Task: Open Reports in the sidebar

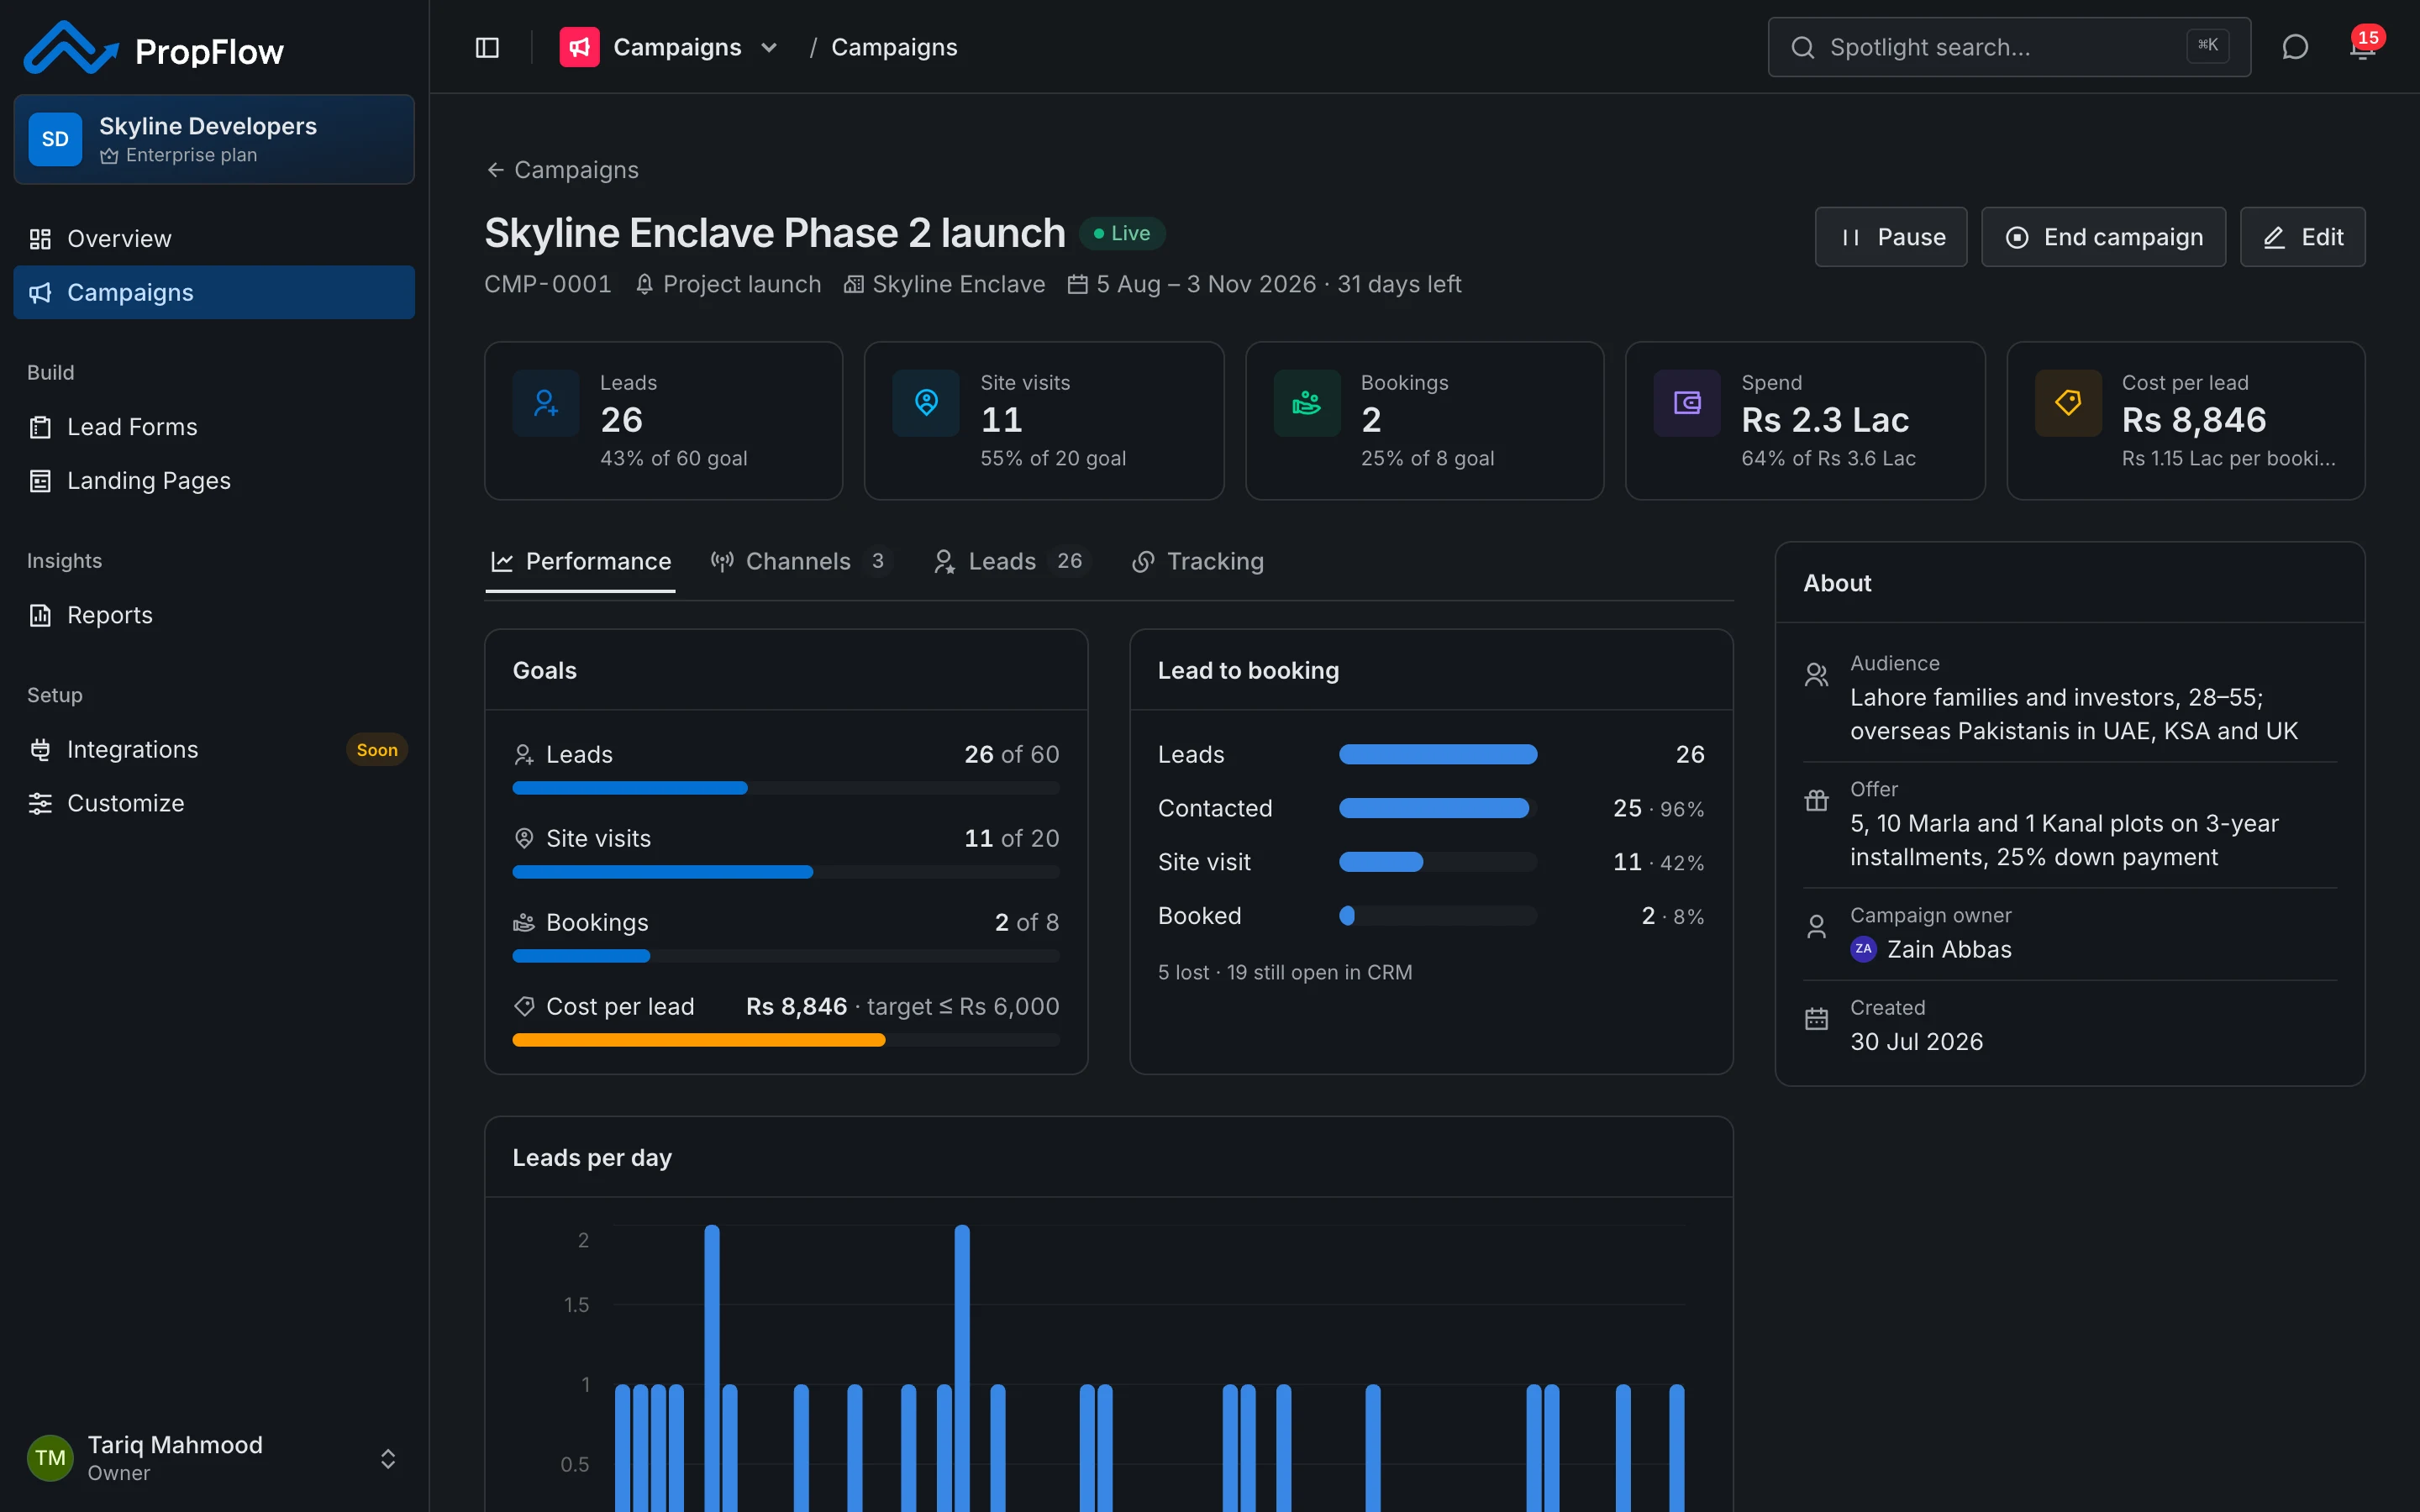Action: pyautogui.click(x=214, y=615)
